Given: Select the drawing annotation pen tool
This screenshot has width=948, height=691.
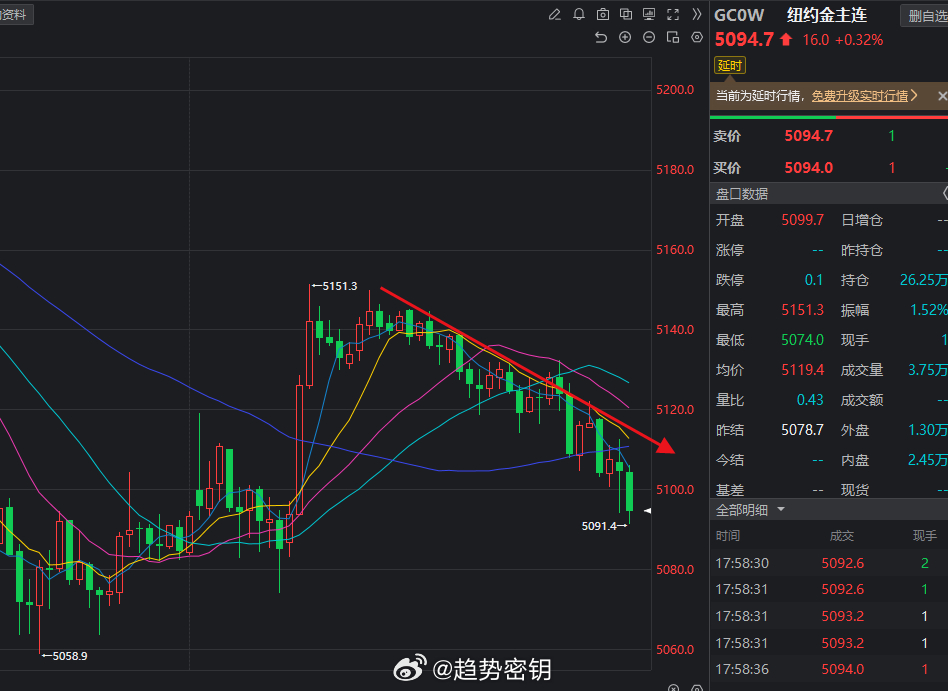Looking at the screenshot, I should [x=555, y=14].
